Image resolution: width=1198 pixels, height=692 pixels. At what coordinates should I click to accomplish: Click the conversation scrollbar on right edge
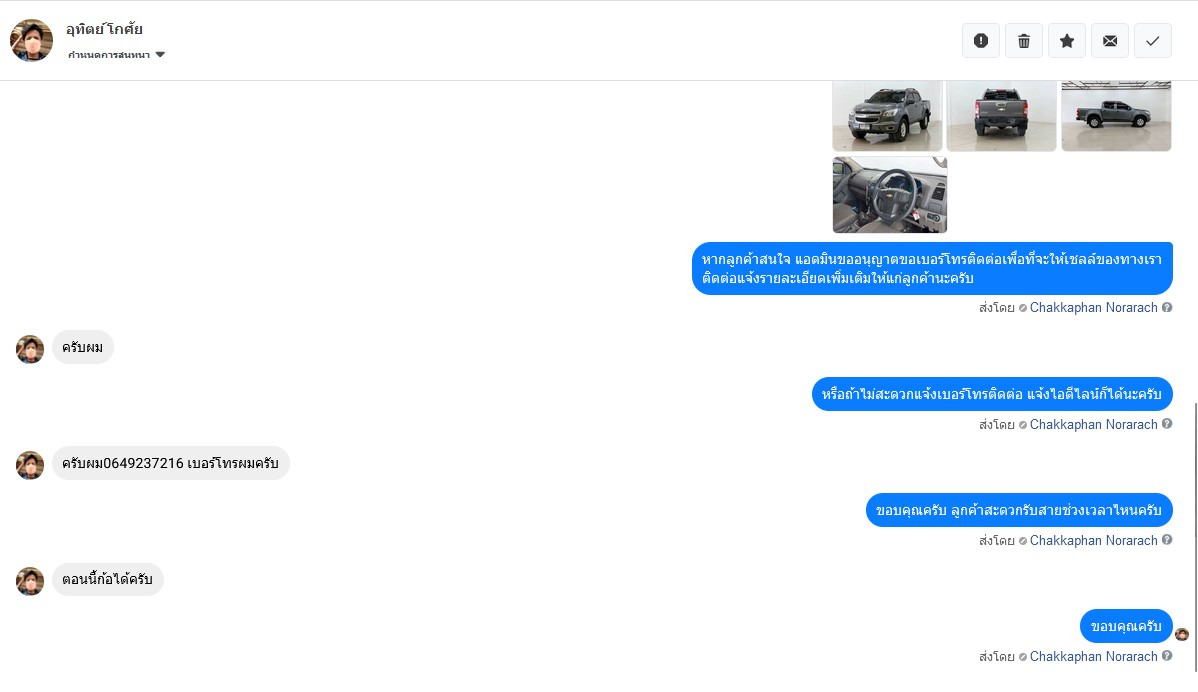point(1195,537)
